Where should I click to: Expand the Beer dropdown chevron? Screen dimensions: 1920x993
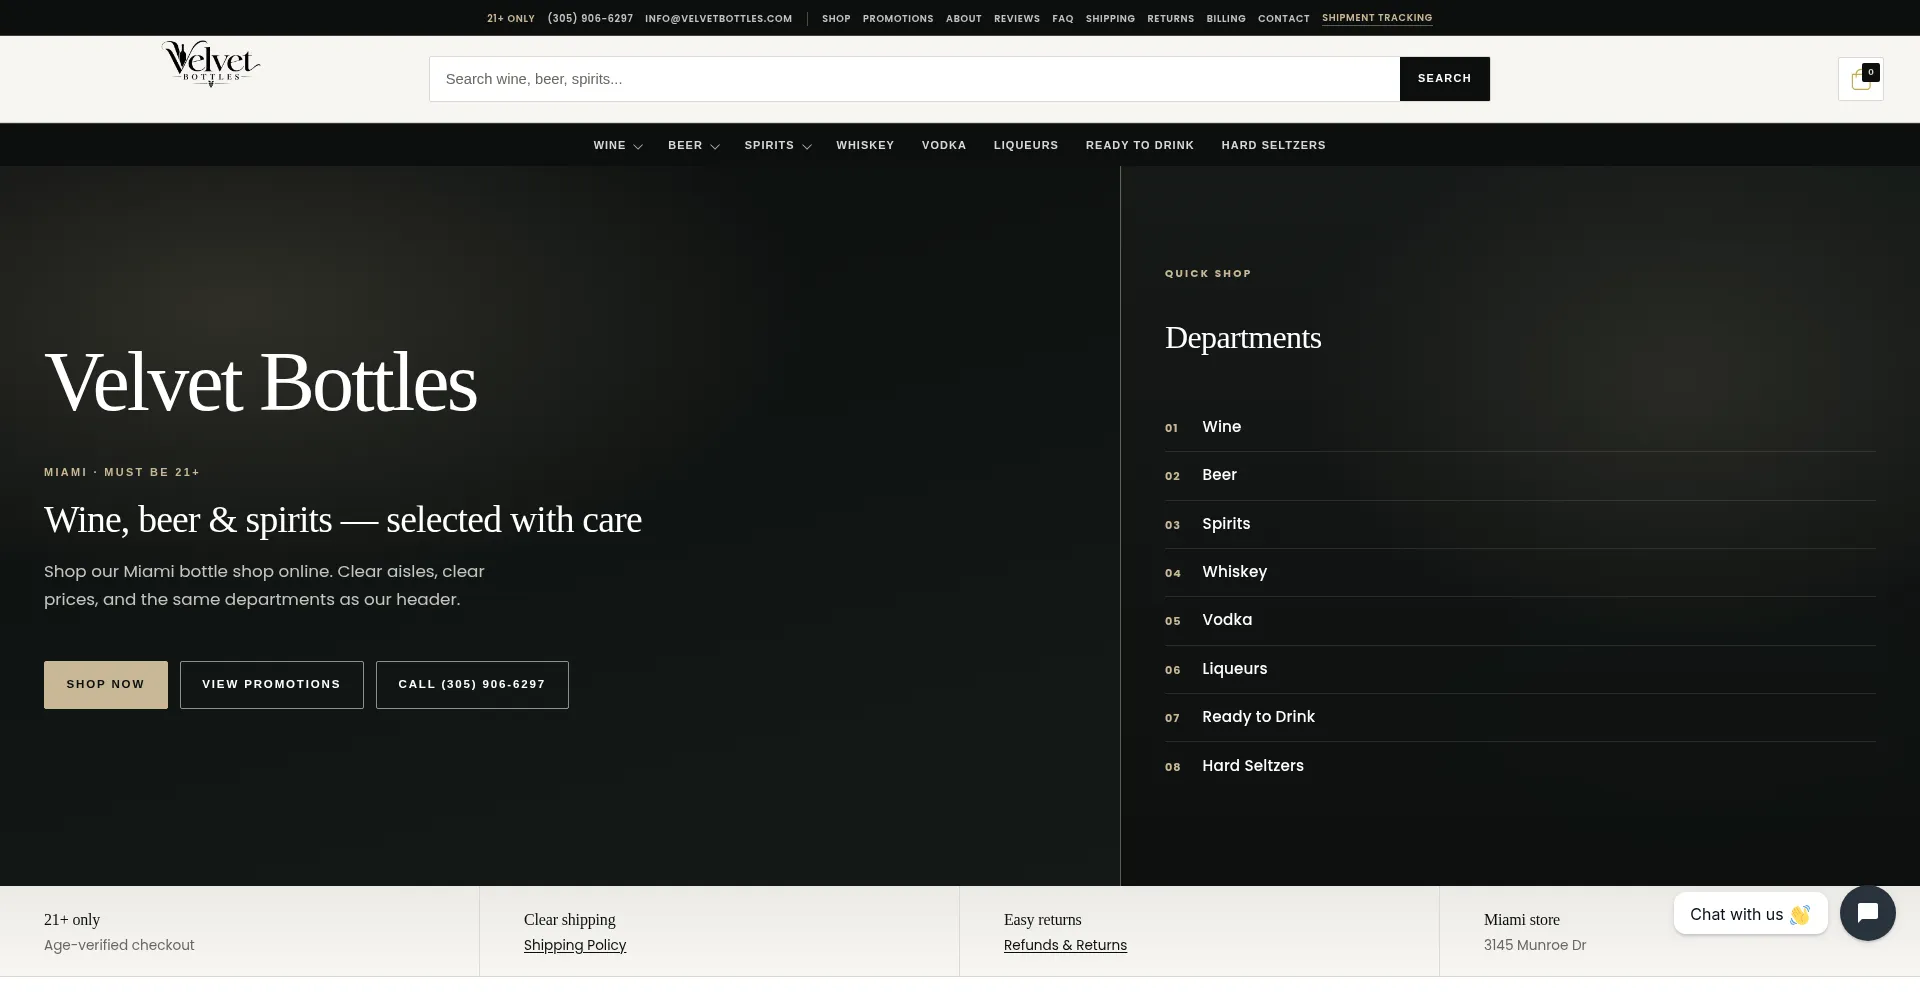715,146
